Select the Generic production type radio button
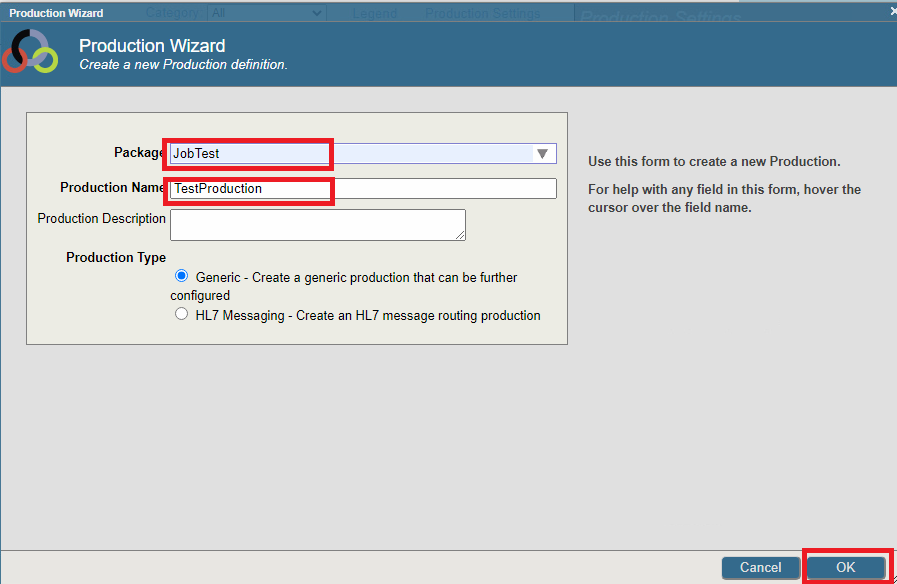 click(182, 276)
